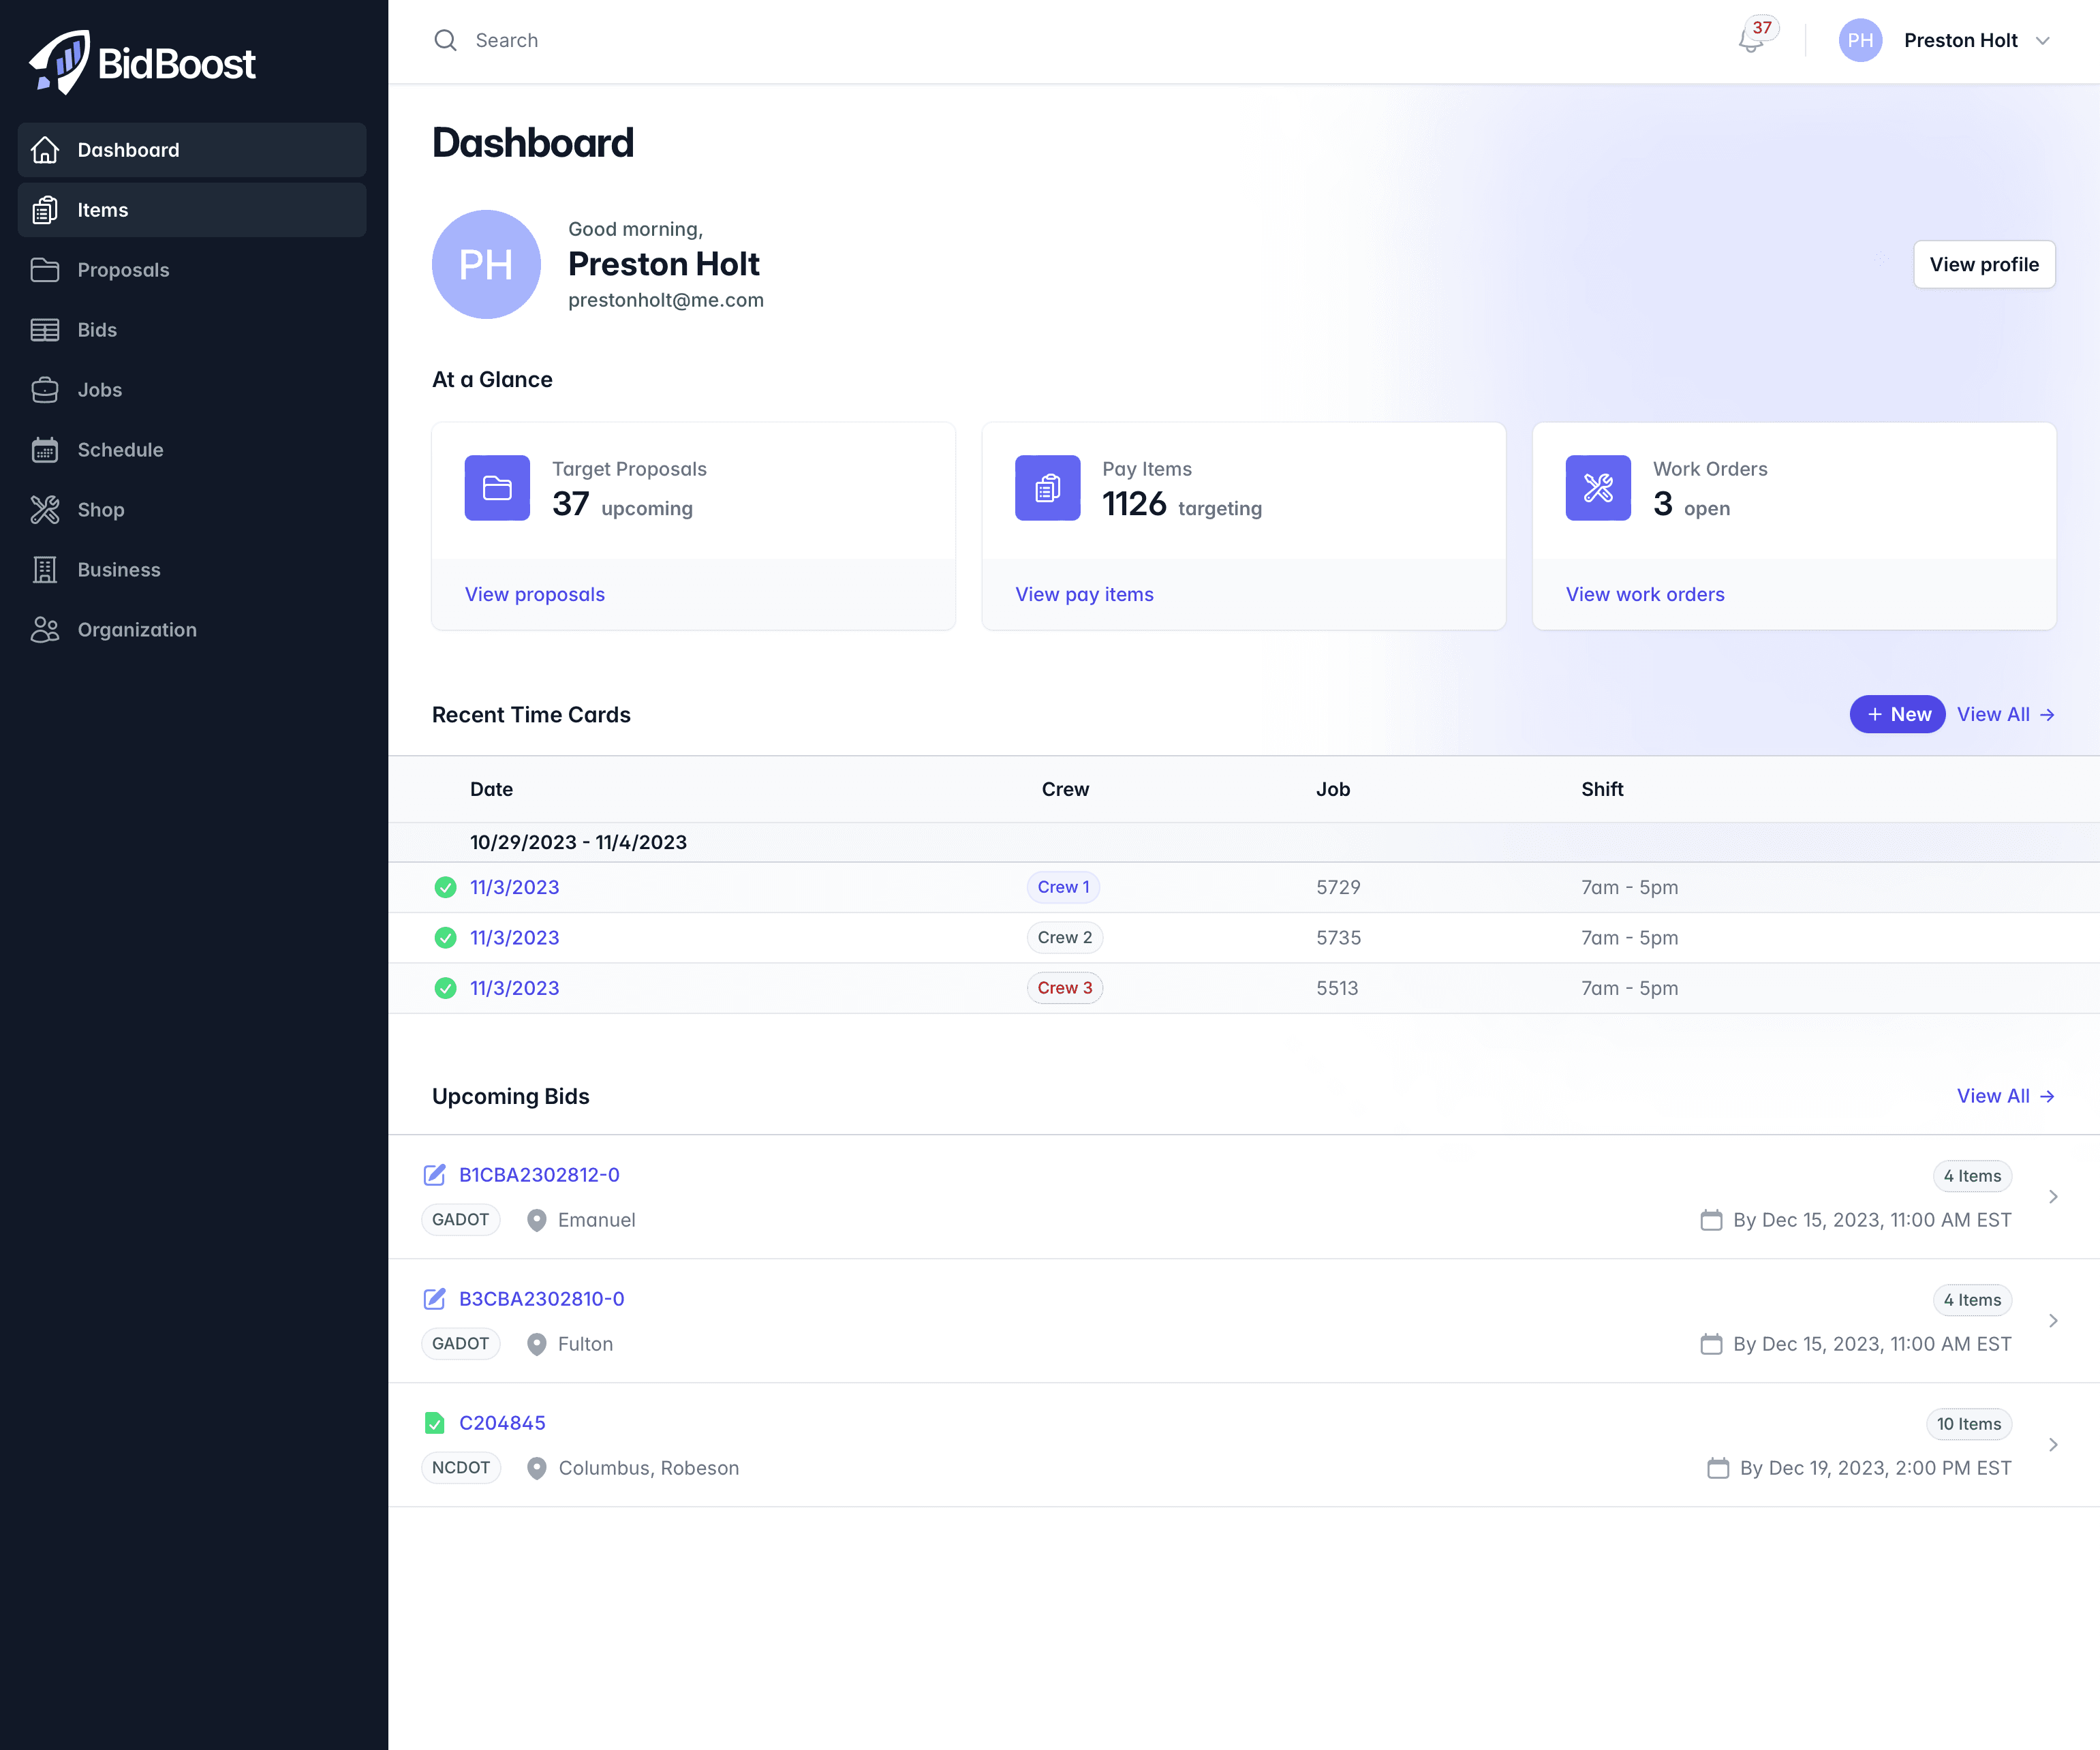Select the Jobs menu item

[99, 389]
